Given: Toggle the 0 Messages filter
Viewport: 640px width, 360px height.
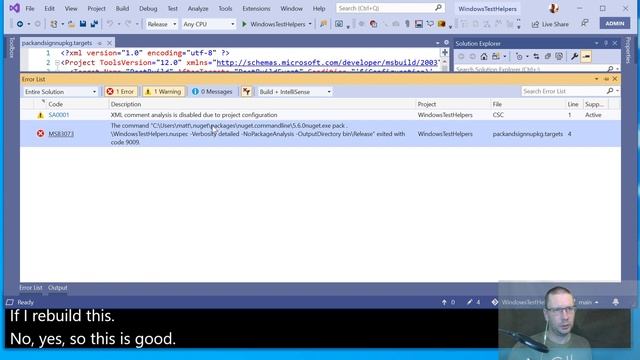Looking at the screenshot, I should click(212, 91).
